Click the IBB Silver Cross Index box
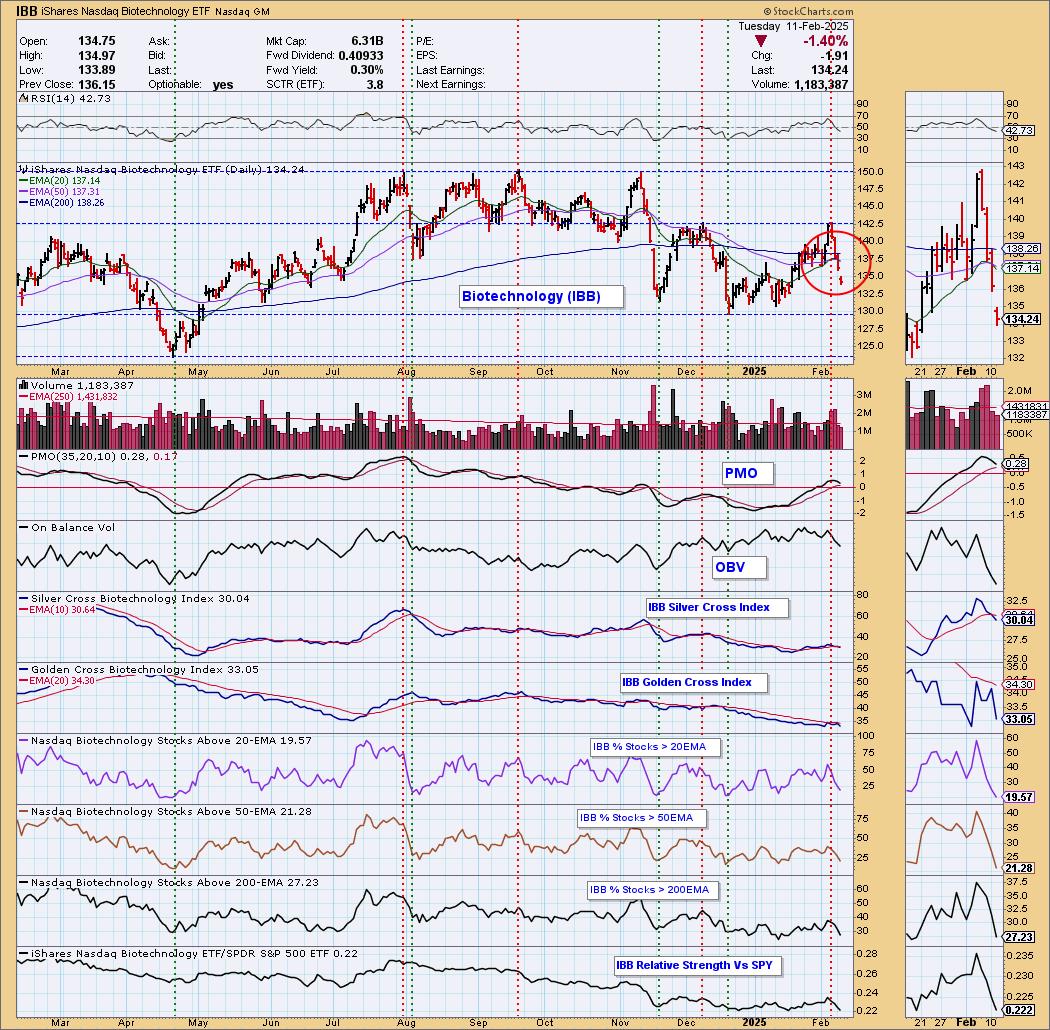Screen dimensions: 1050x1030 pyautogui.click(x=717, y=607)
